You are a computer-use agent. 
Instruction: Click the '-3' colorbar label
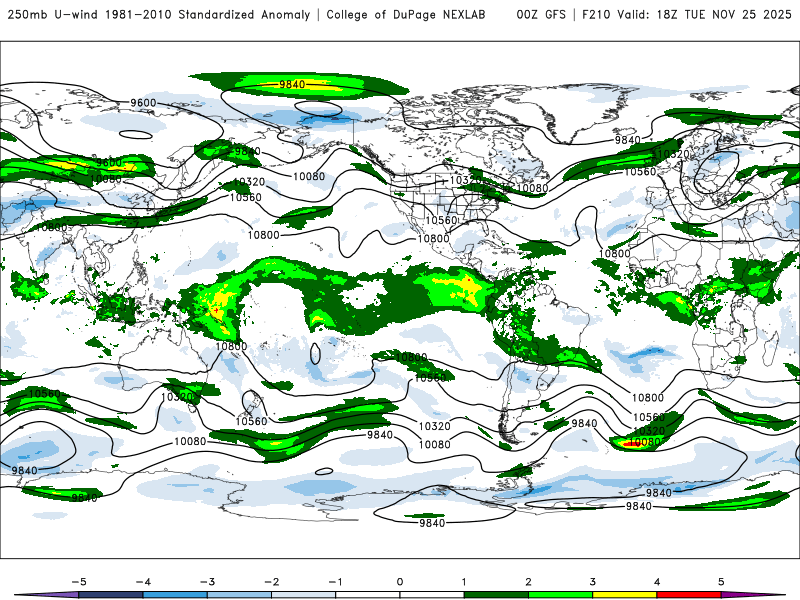tap(207, 582)
